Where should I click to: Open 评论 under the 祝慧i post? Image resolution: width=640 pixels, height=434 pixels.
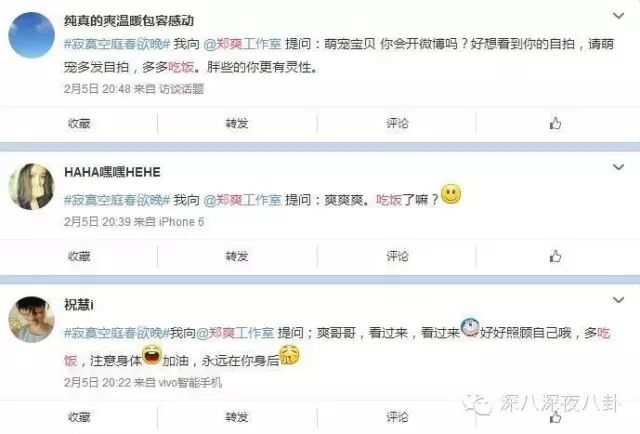397,417
